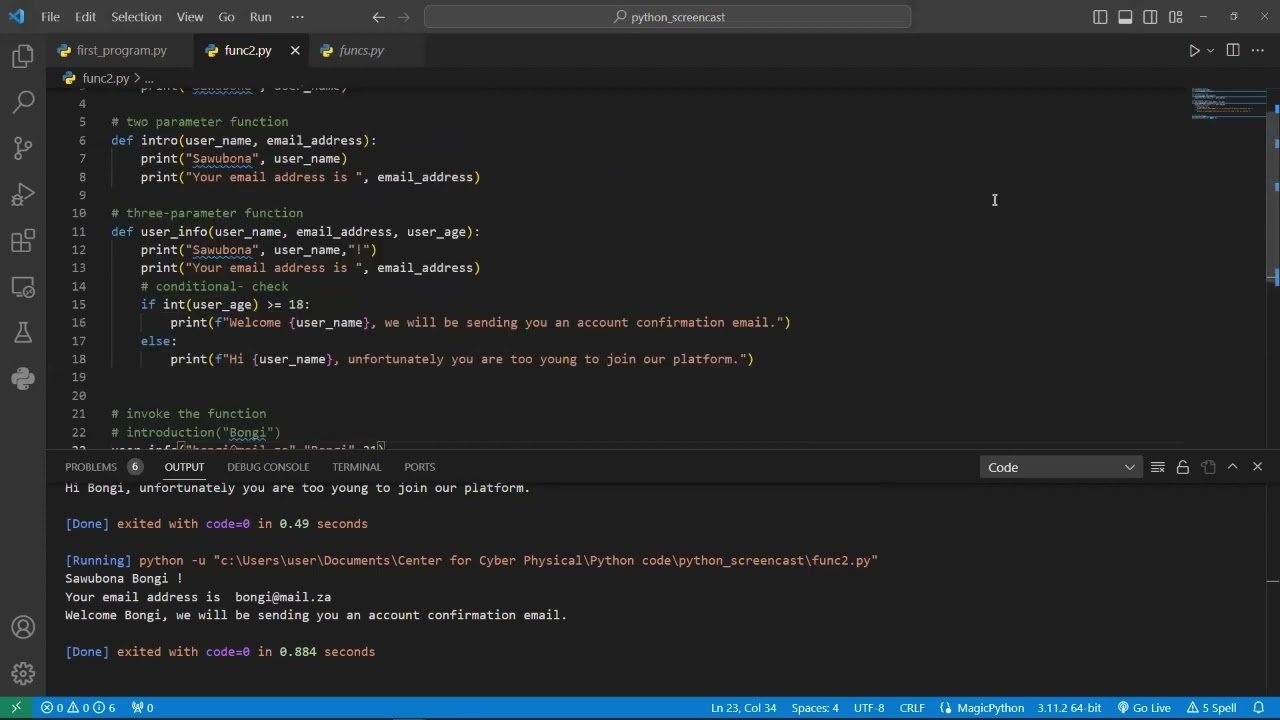Open the Search view icon
Screen dimensions: 1280x720
pyautogui.click(x=22, y=102)
